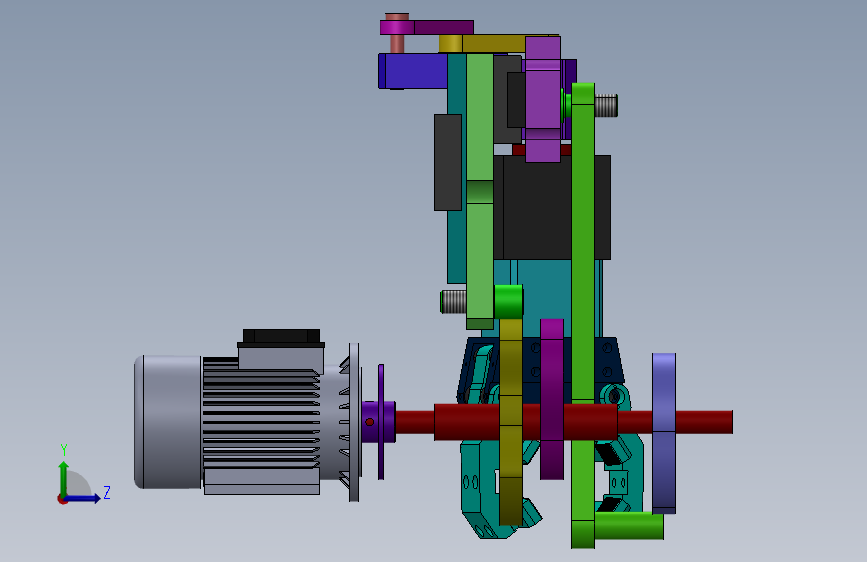Select the green horizontal bar at bottom right
Screen dimensions: 867x562
[x=629, y=525]
